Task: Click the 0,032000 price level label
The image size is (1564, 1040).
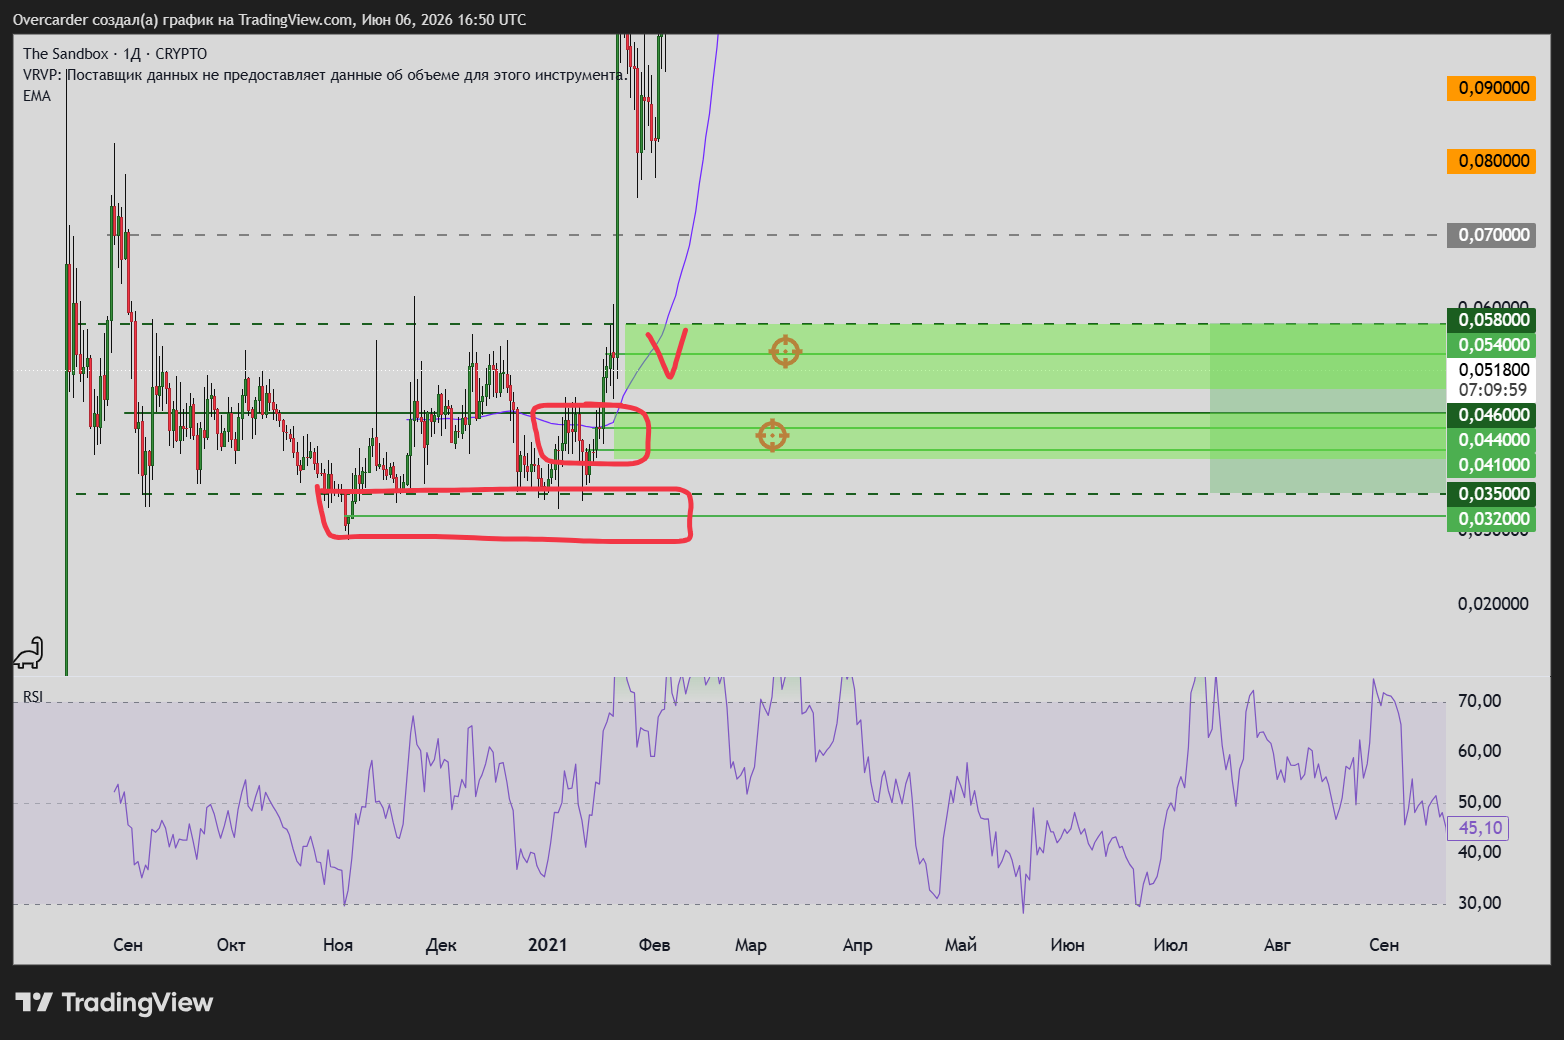Action: coord(1491,519)
